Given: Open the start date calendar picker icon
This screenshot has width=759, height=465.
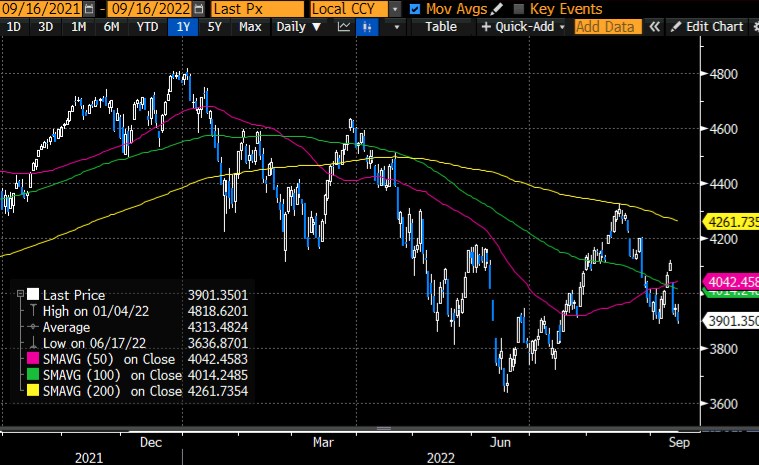Looking at the screenshot, I should click(89, 9).
